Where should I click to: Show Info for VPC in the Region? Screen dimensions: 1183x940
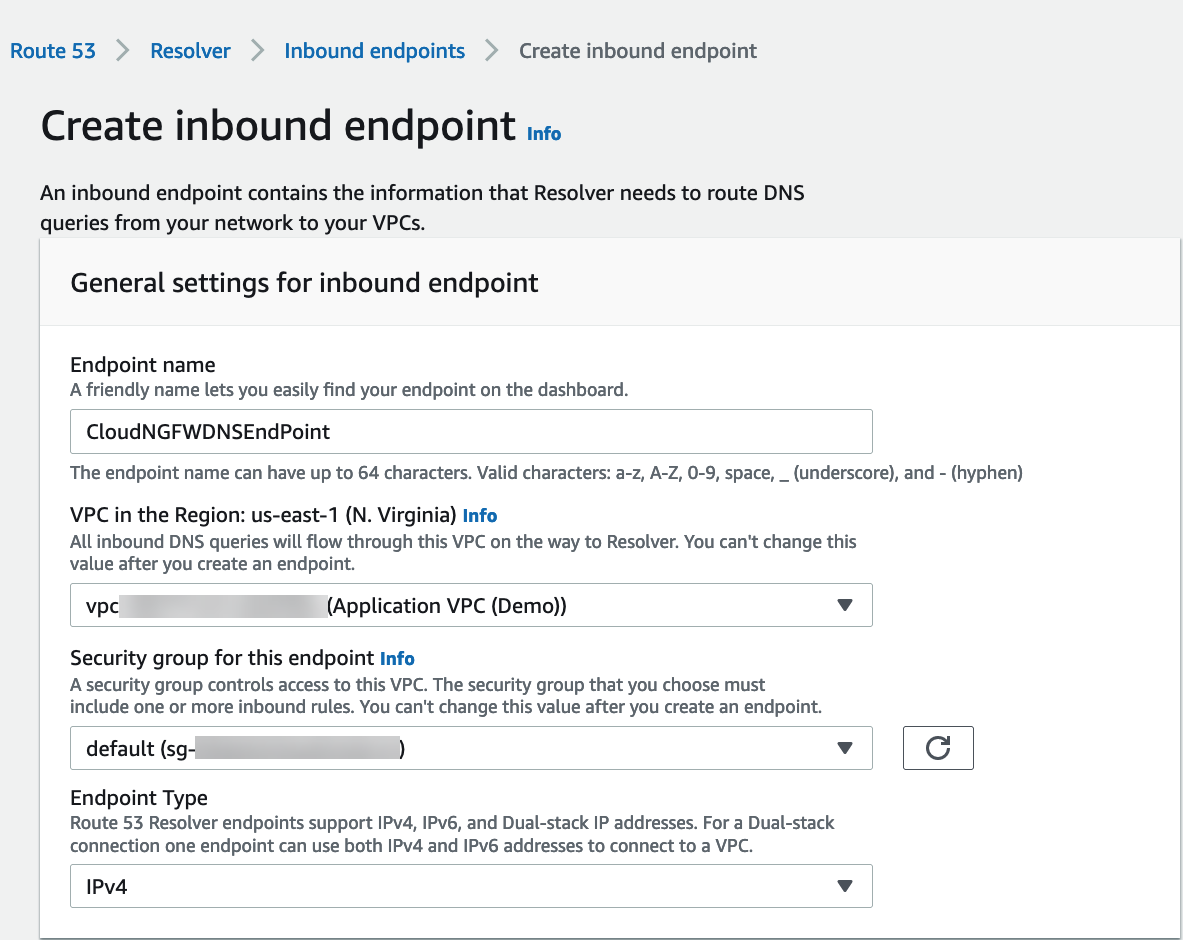(x=480, y=516)
